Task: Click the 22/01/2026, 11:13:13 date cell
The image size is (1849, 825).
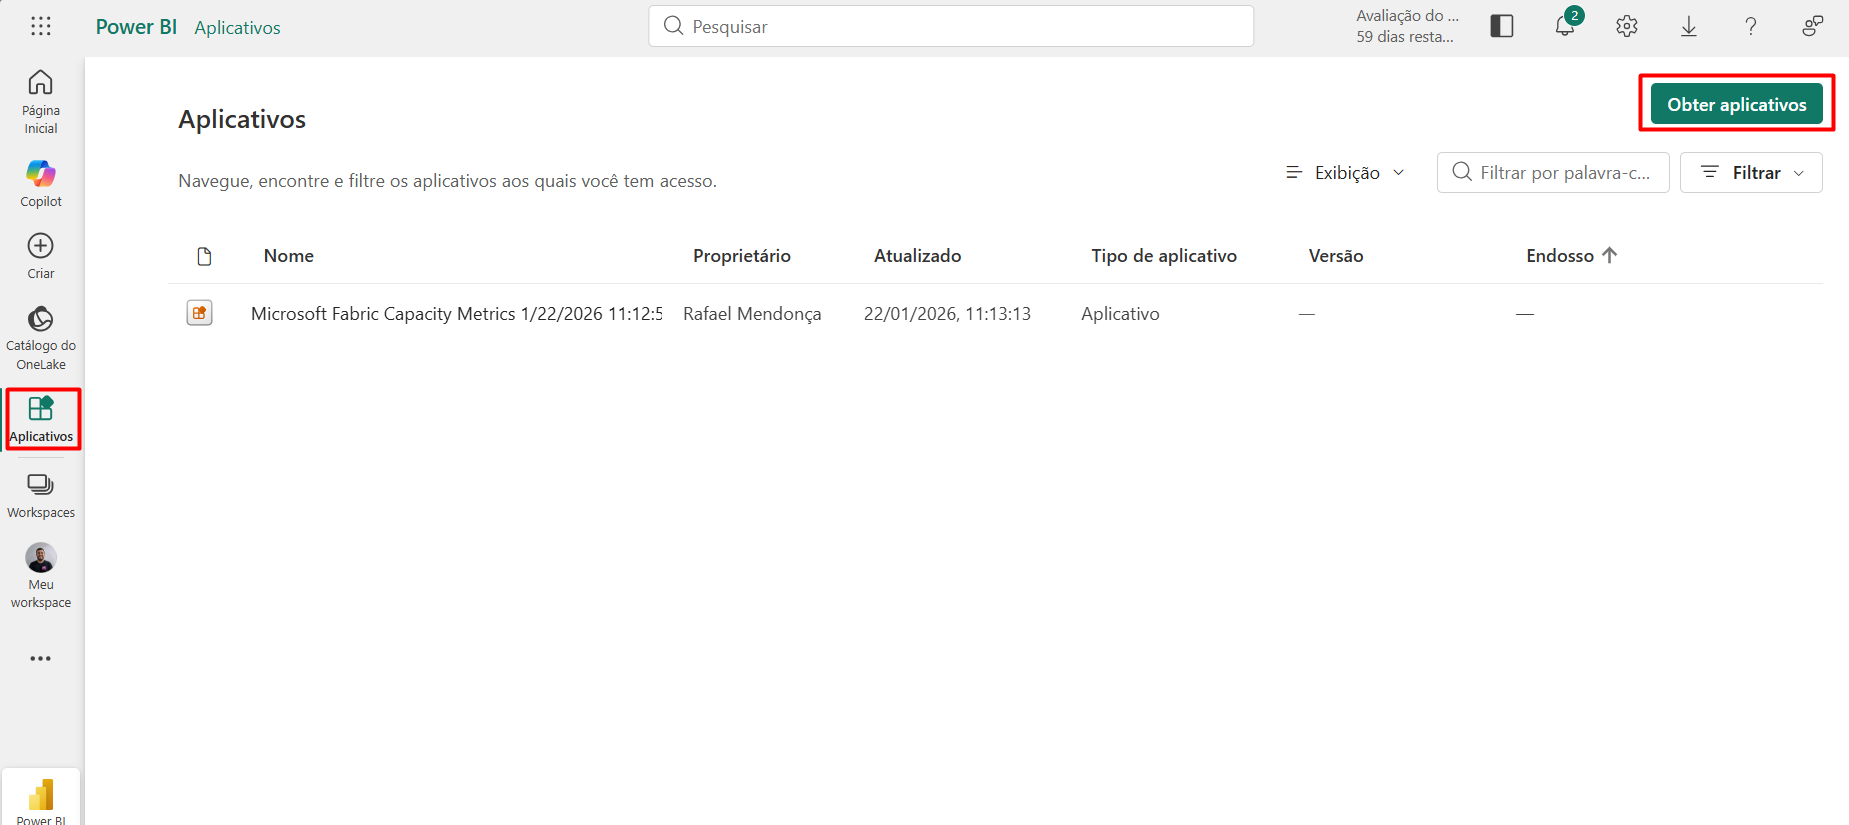Action: point(947,314)
